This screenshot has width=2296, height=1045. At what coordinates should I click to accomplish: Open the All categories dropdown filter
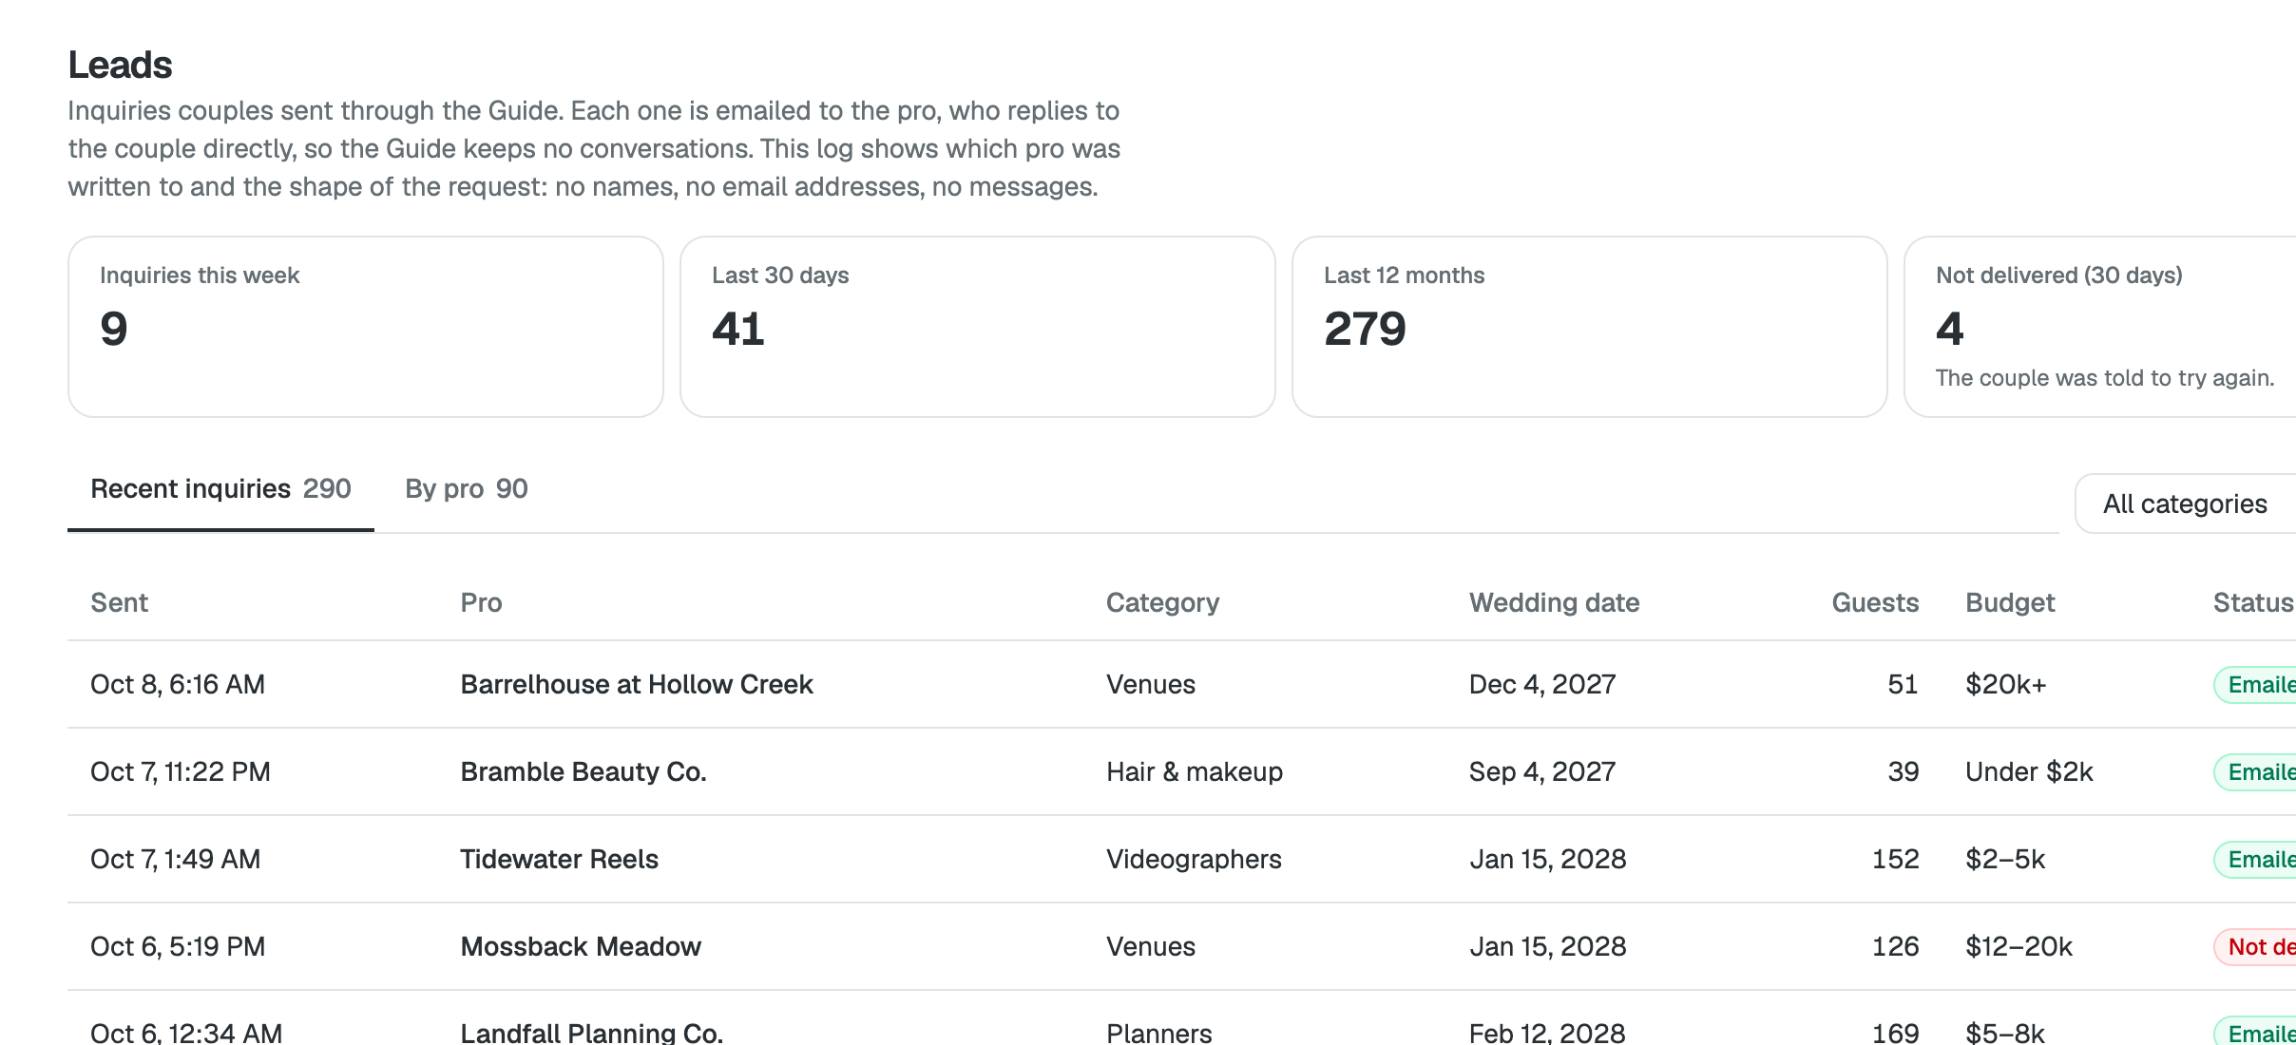click(2186, 503)
